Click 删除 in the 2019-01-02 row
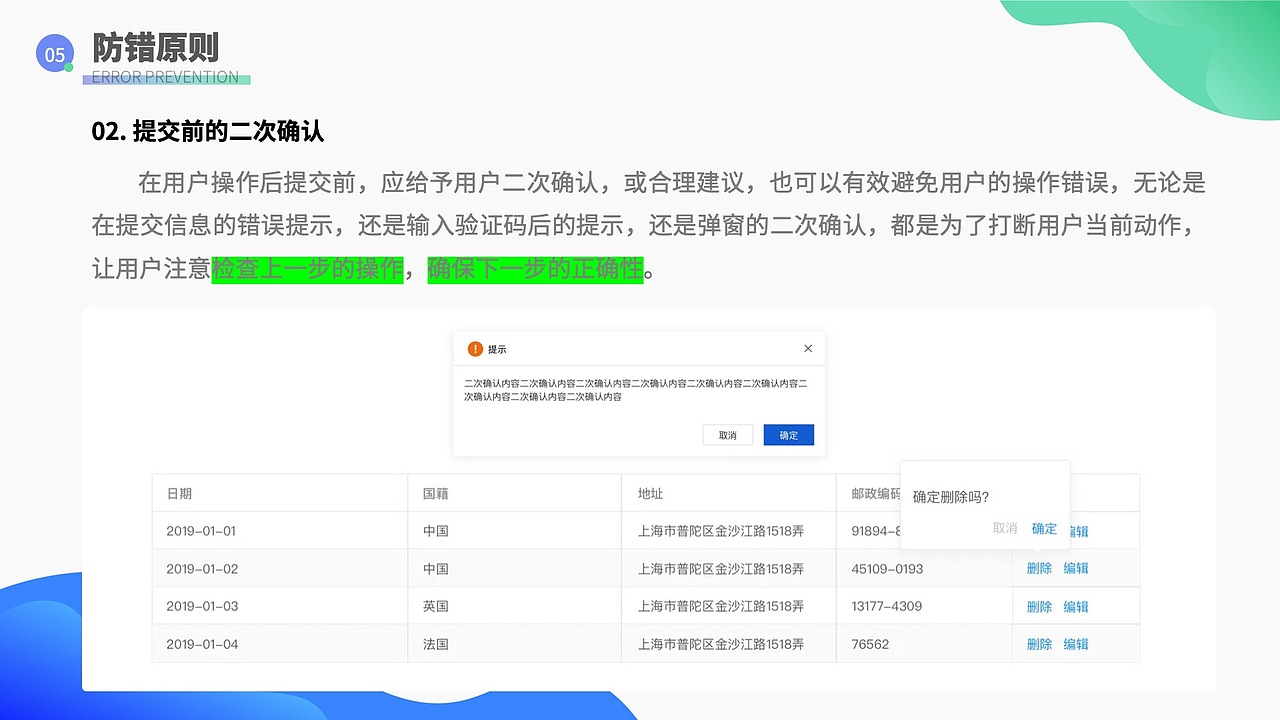Image resolution: width=1280 pixels, height=720 pixels. tap(1039, 568)
